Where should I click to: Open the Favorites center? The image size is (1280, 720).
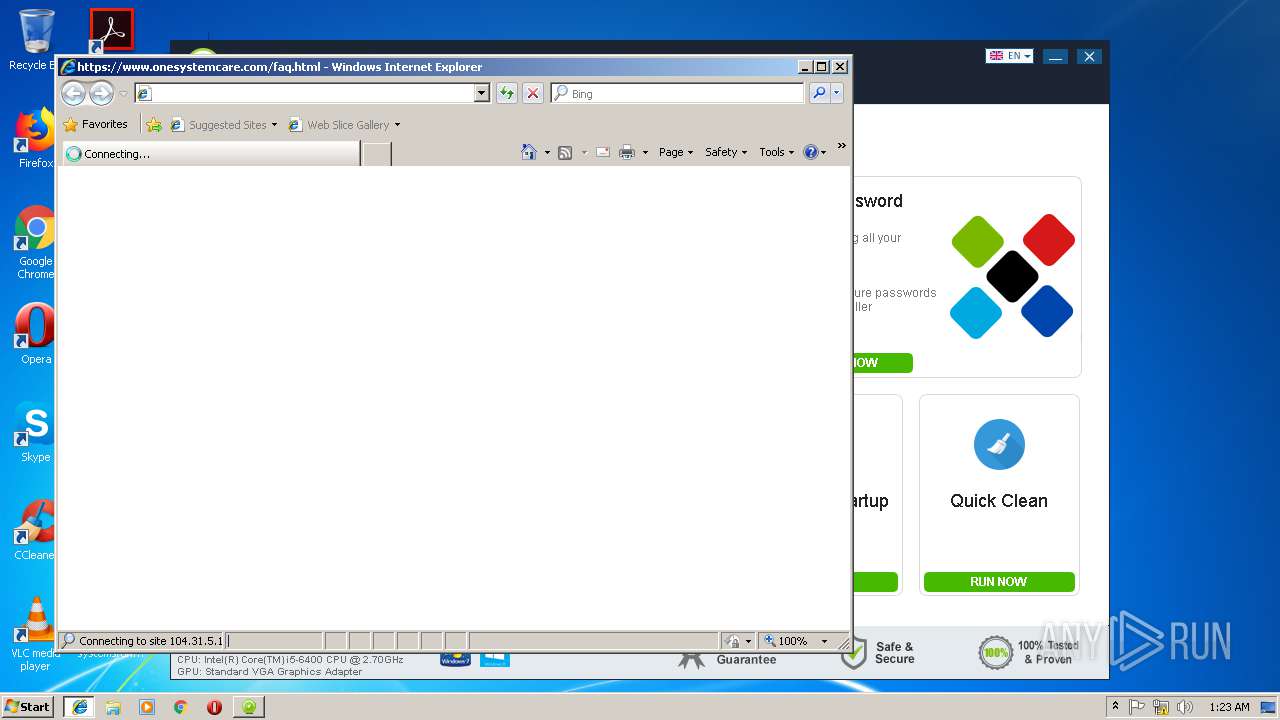(x=96, y=125)
